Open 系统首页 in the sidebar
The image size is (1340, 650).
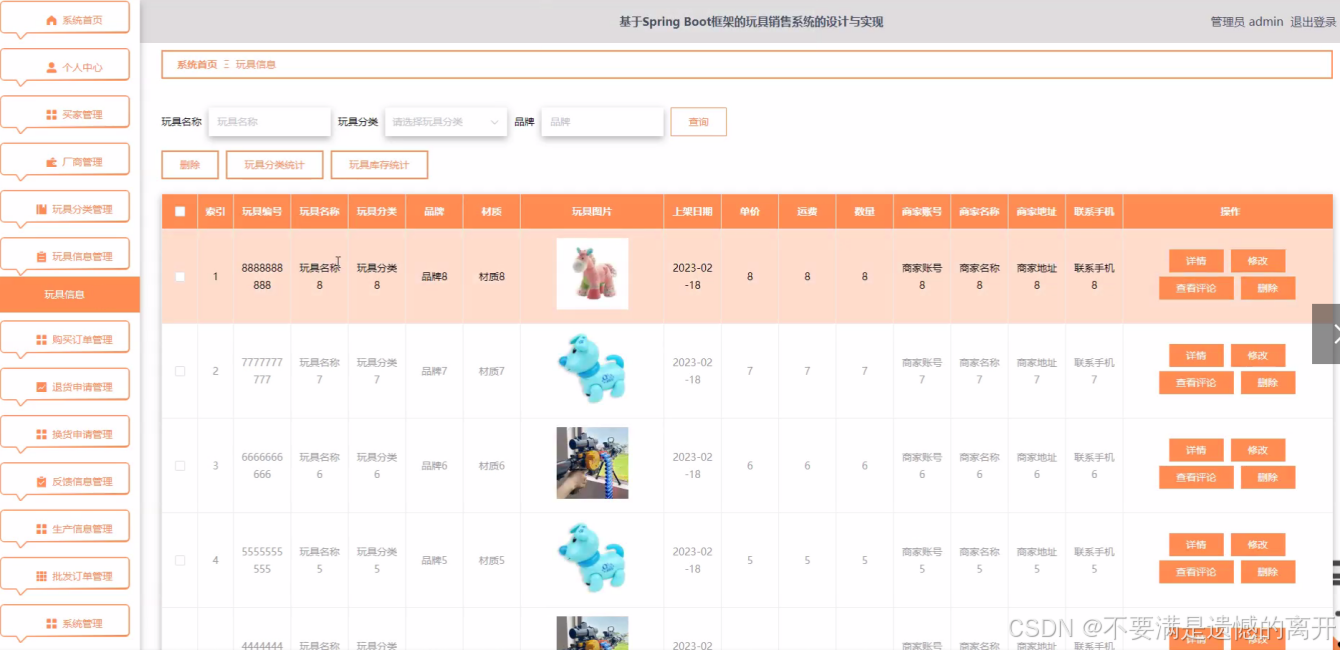point(65,20)
